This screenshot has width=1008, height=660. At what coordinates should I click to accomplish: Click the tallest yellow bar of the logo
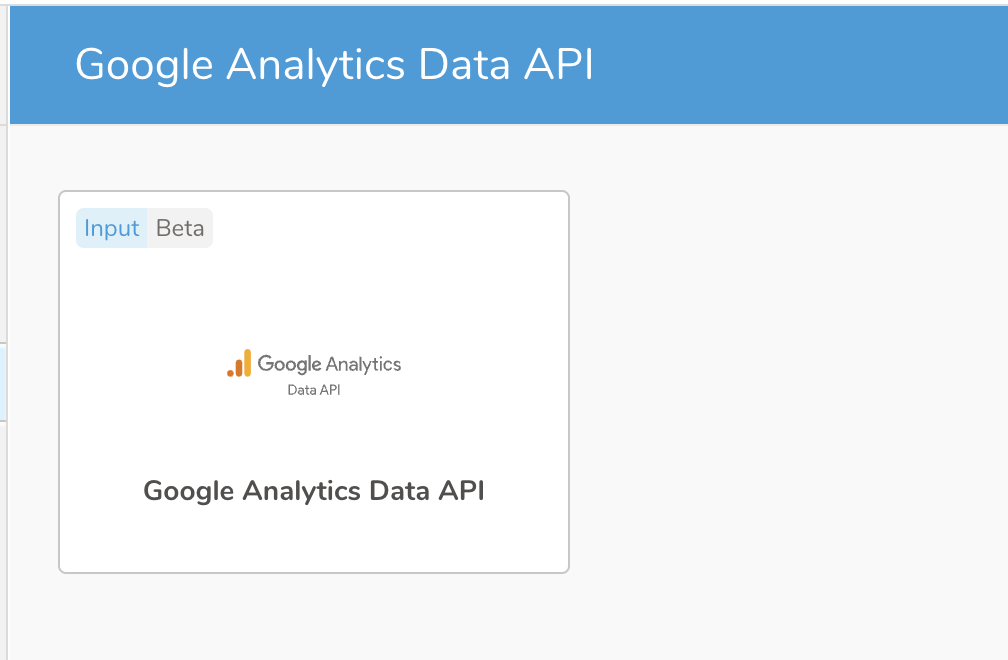(247, 363)
